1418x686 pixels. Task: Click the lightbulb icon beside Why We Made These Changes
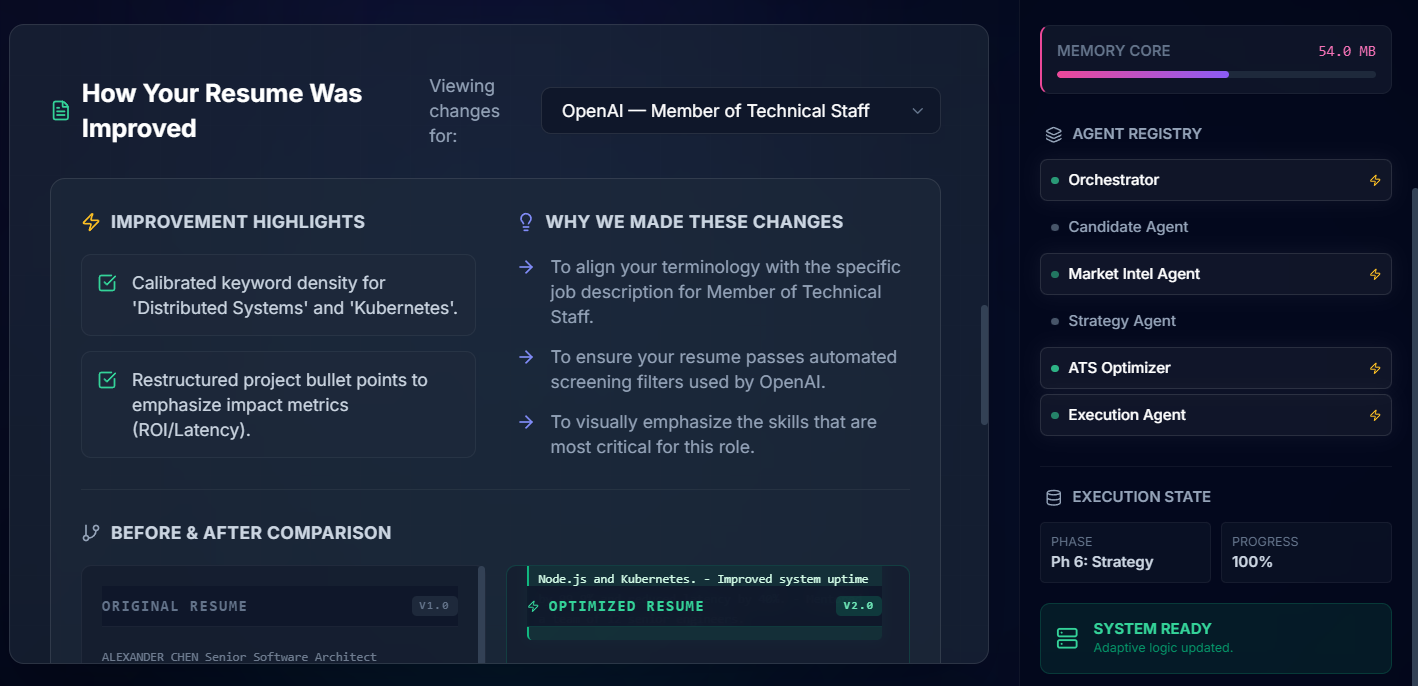[526, 222]
